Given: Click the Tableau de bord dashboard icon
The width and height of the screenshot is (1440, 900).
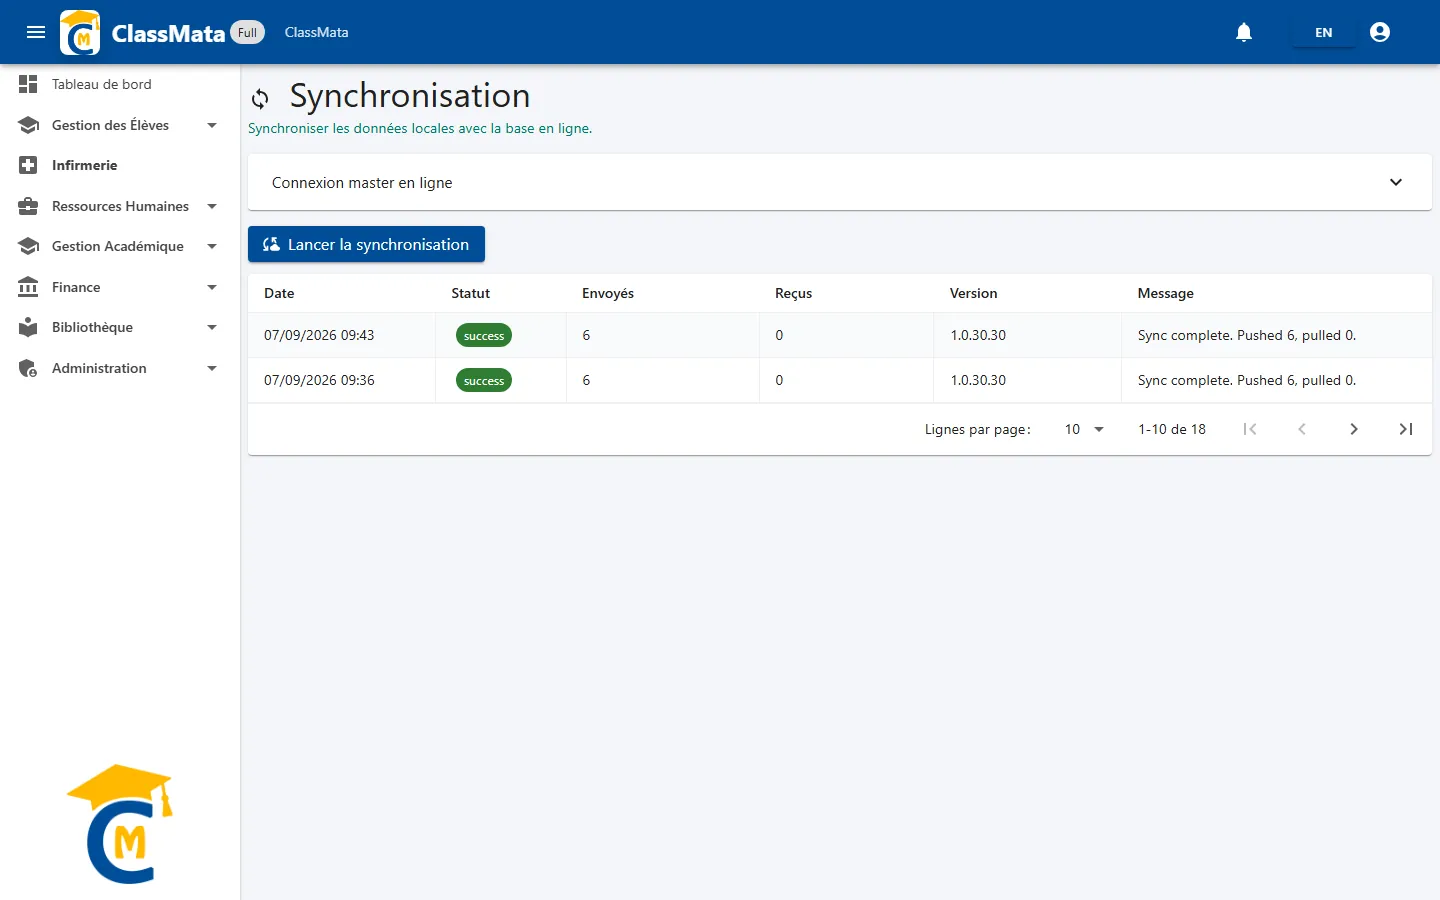Looking at the screenshot, I should click(x=28, y=84).
